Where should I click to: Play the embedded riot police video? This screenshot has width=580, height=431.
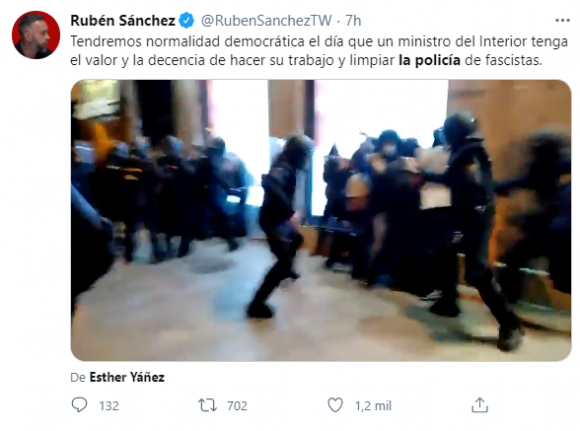tap(321, 220)
